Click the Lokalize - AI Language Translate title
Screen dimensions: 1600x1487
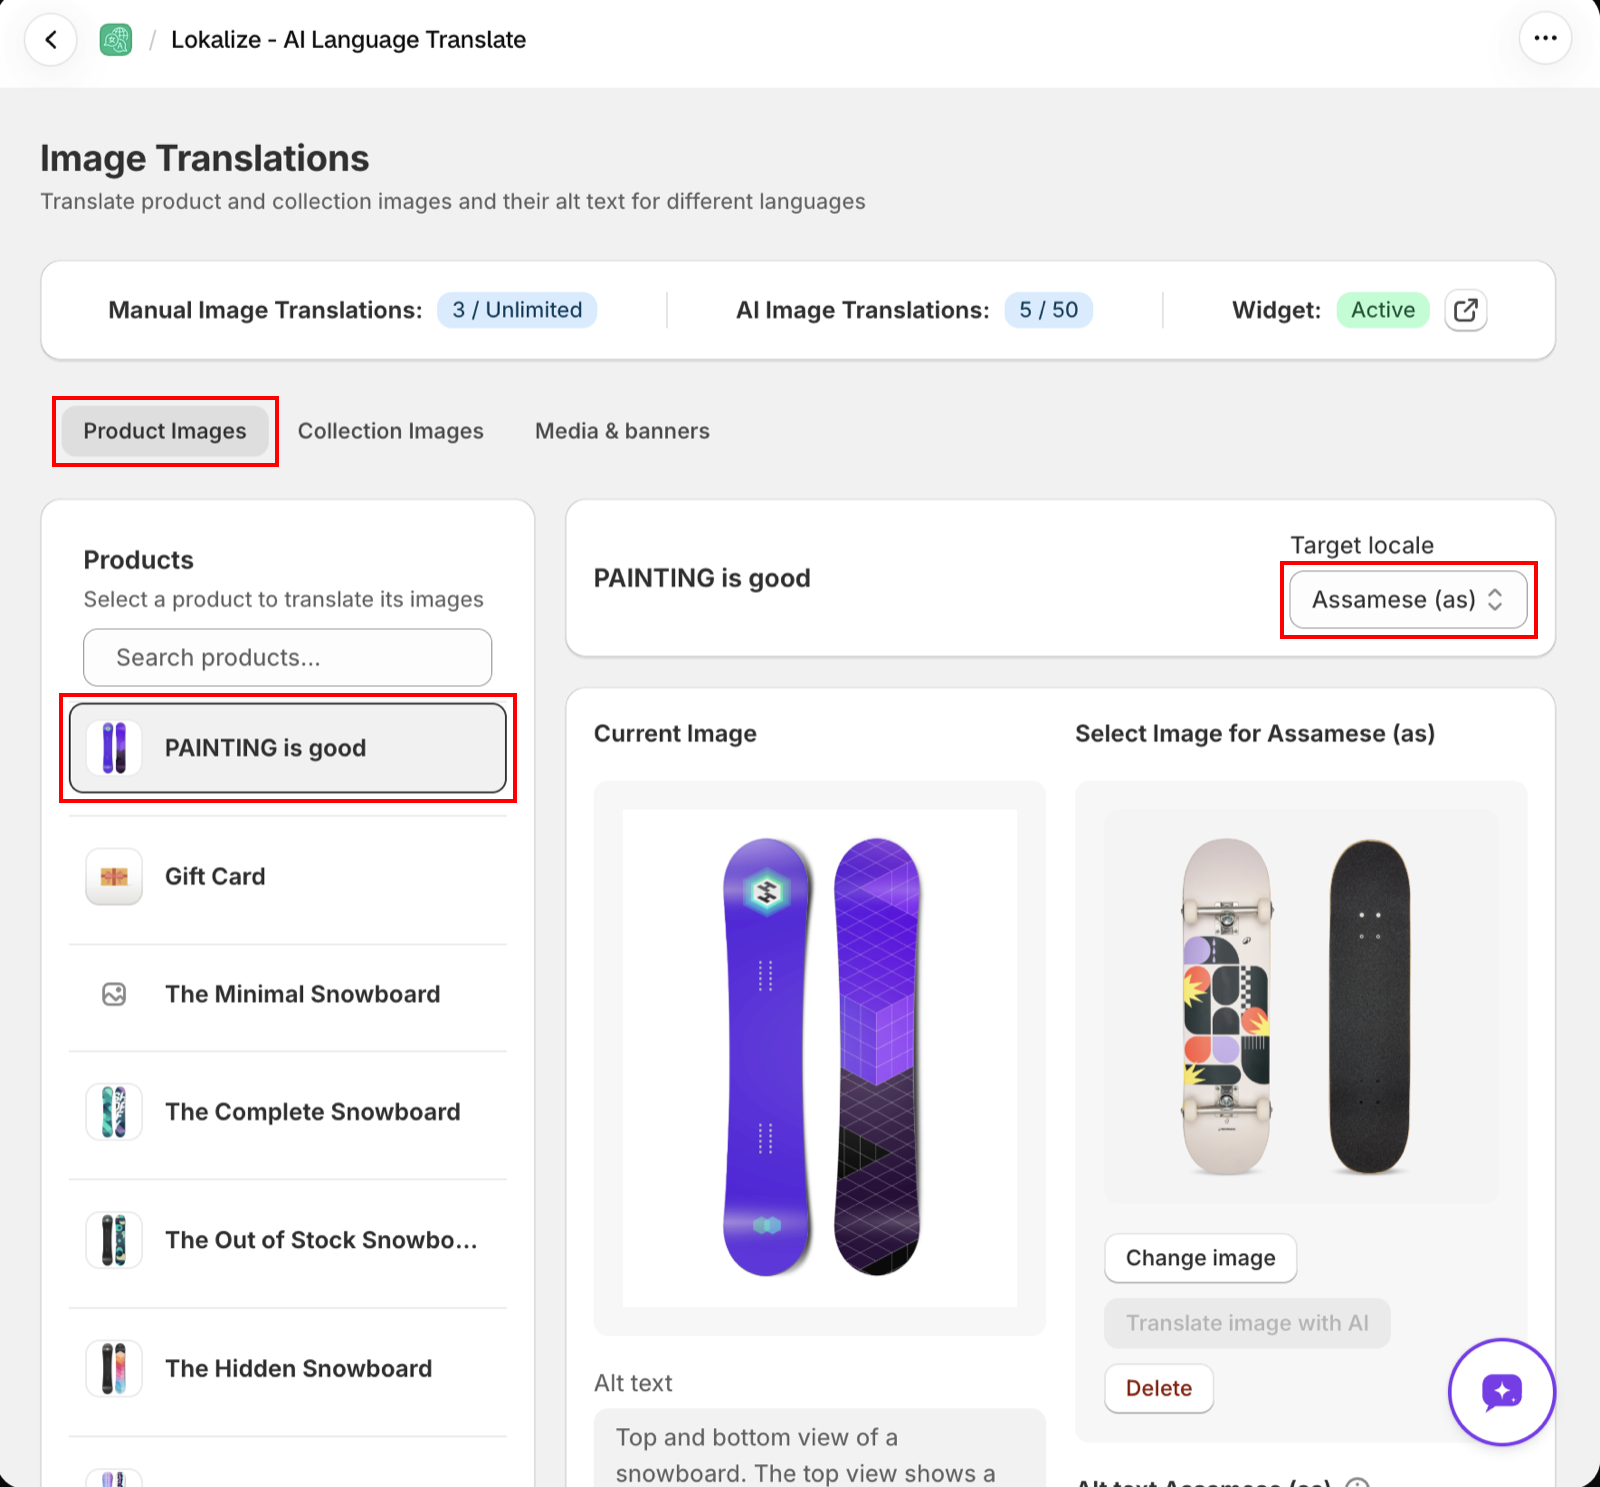pyautogui.click(x=348, y=40)
